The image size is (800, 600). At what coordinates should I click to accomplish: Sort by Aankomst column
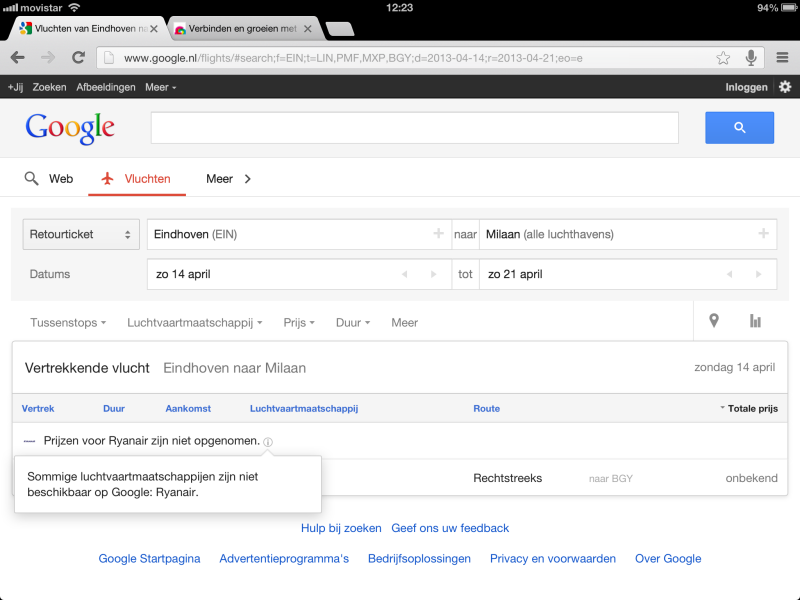click(x=188, y=408)
